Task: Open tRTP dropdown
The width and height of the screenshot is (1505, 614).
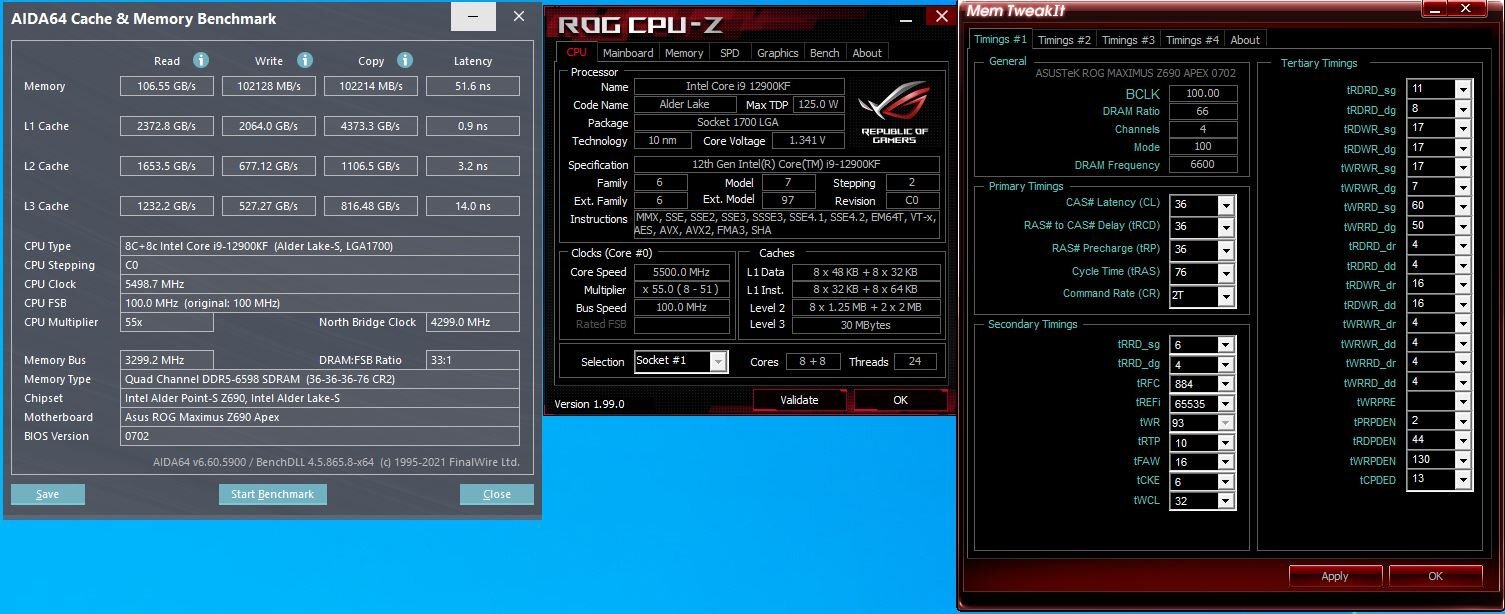Action: click(1226, 443)
